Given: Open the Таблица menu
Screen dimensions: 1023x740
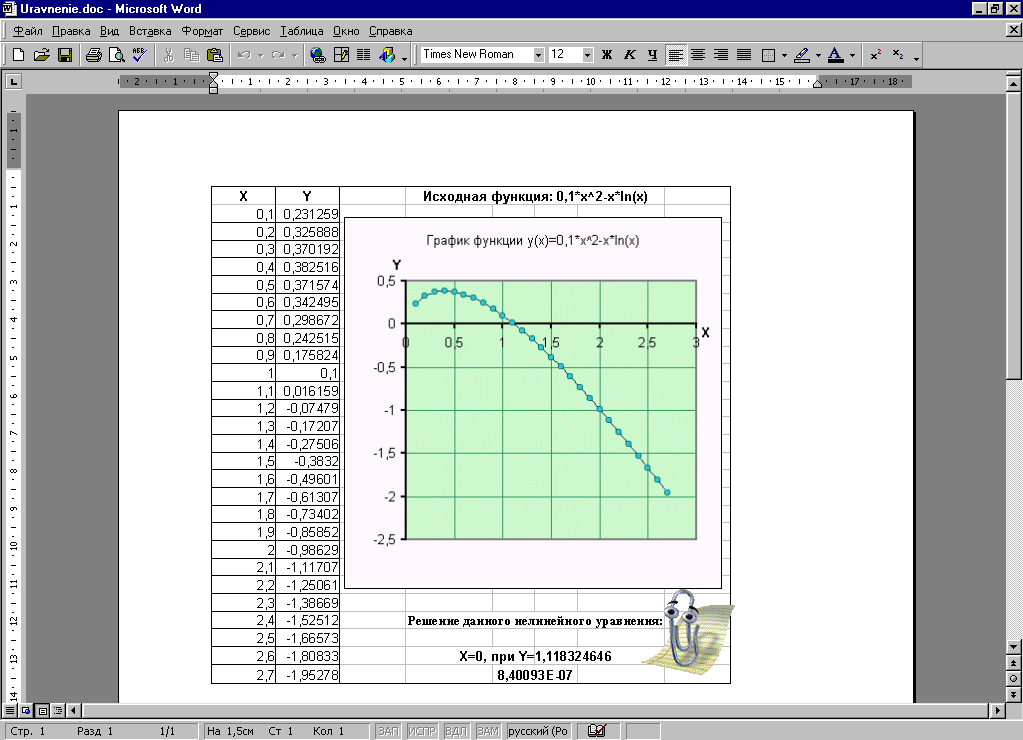Looking at the screenshot, I should tap(301, 31).
